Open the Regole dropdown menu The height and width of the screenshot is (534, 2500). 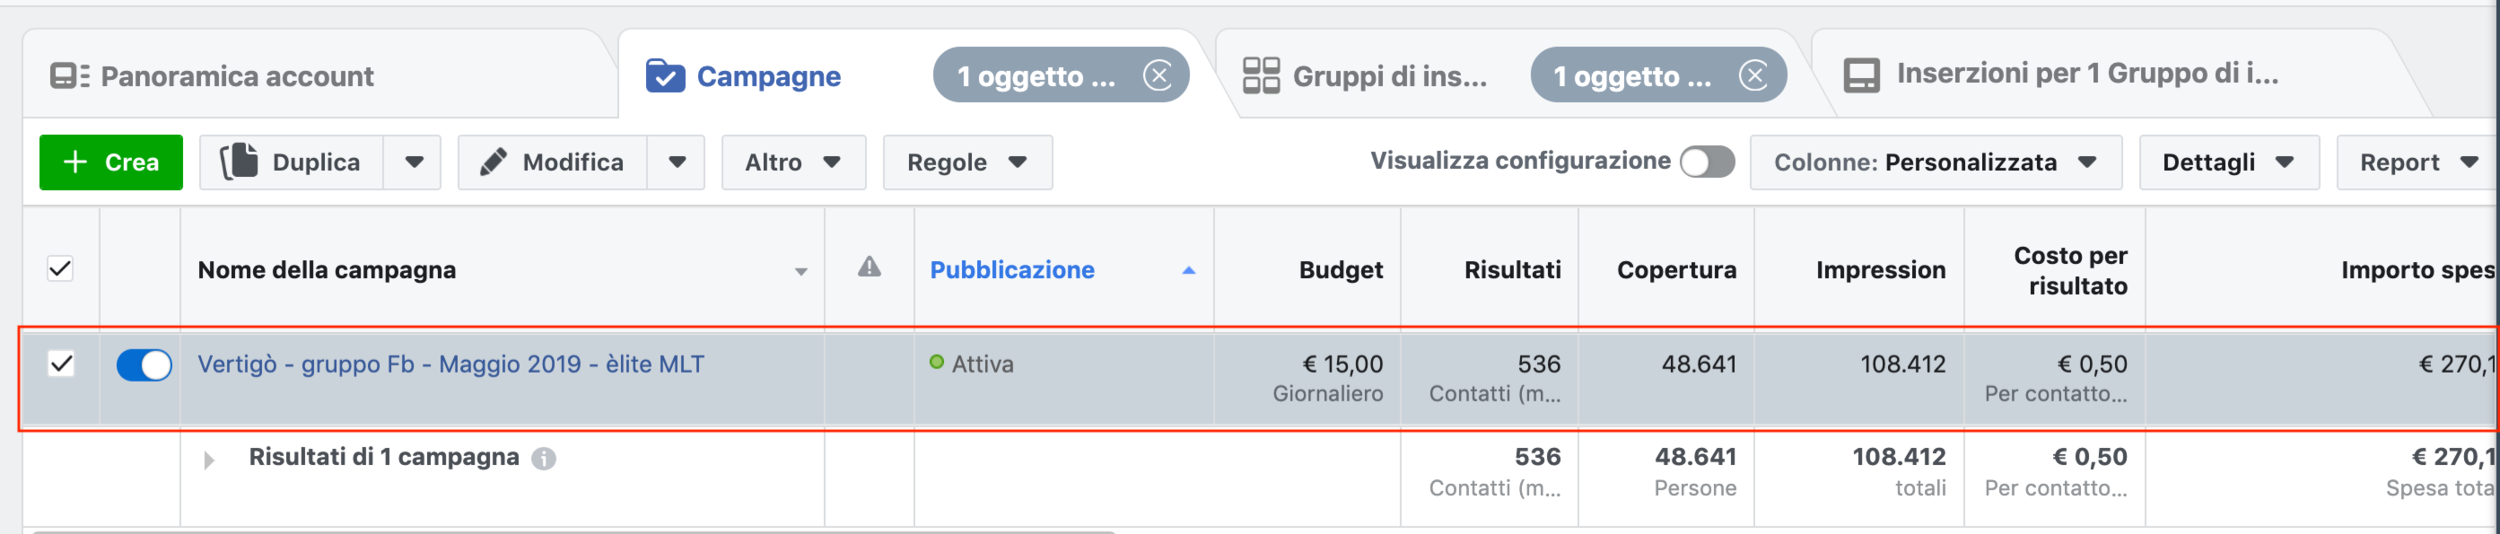coord(967,162)
